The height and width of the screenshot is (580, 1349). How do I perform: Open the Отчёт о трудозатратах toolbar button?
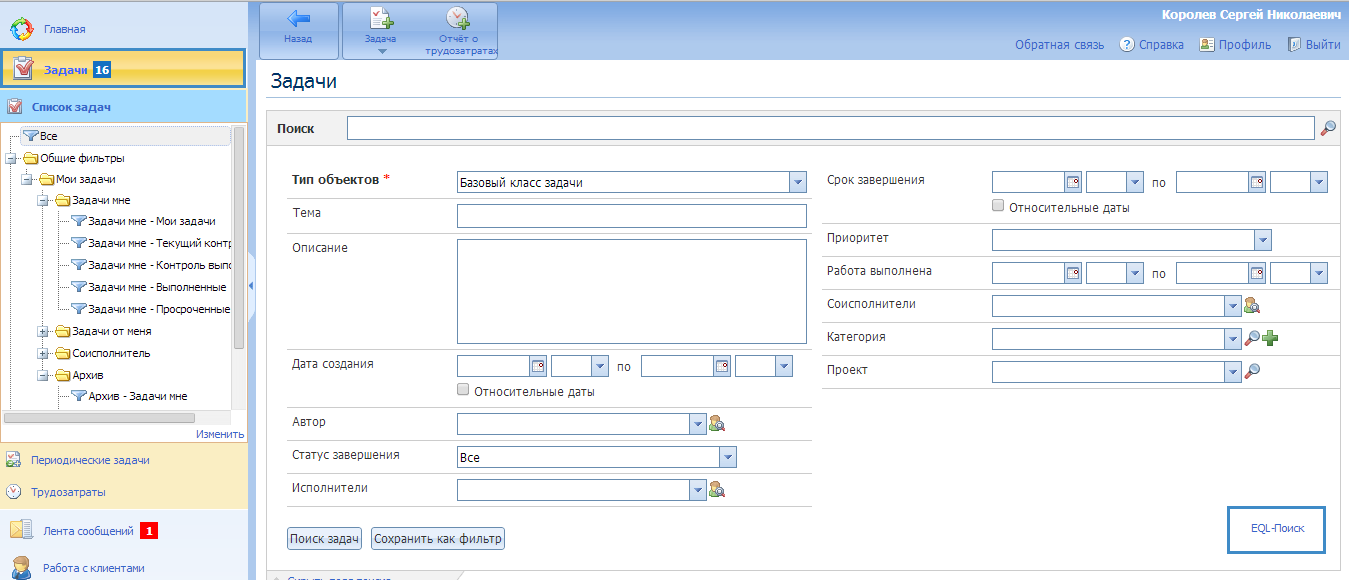[x=459, y=30]
